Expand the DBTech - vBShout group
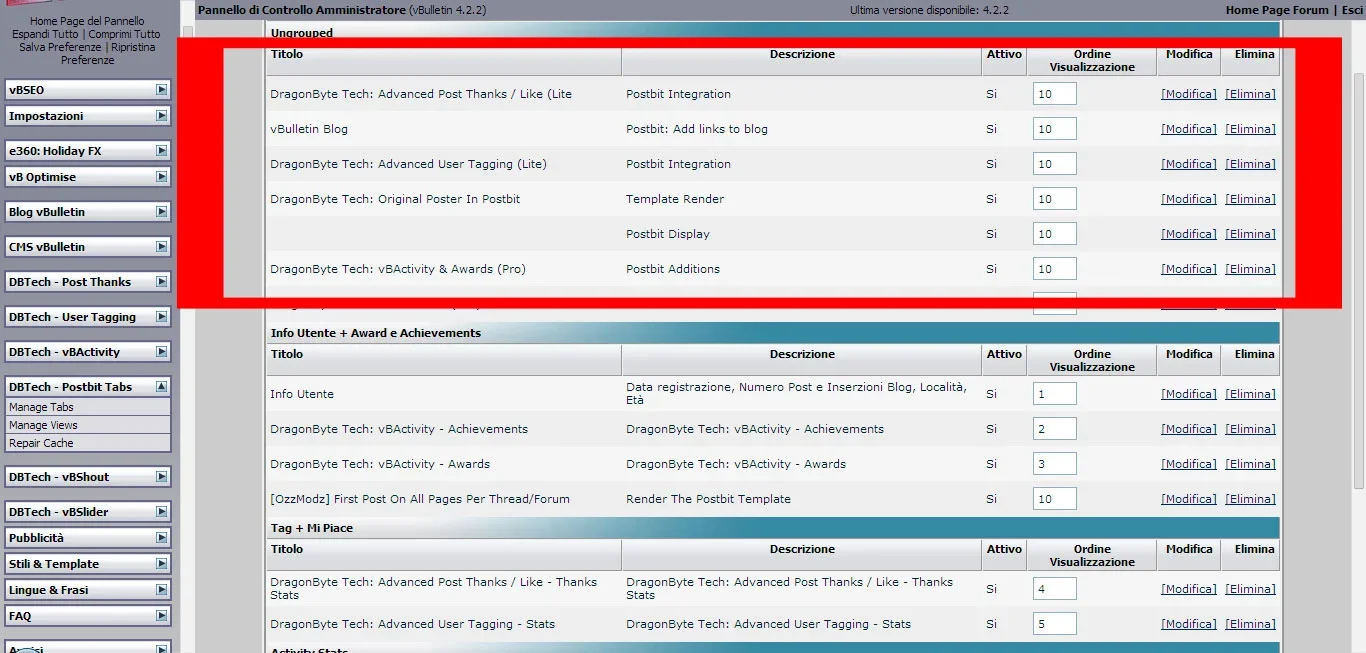The width and height of the screenshot is (1366, 653). point(161,477)
